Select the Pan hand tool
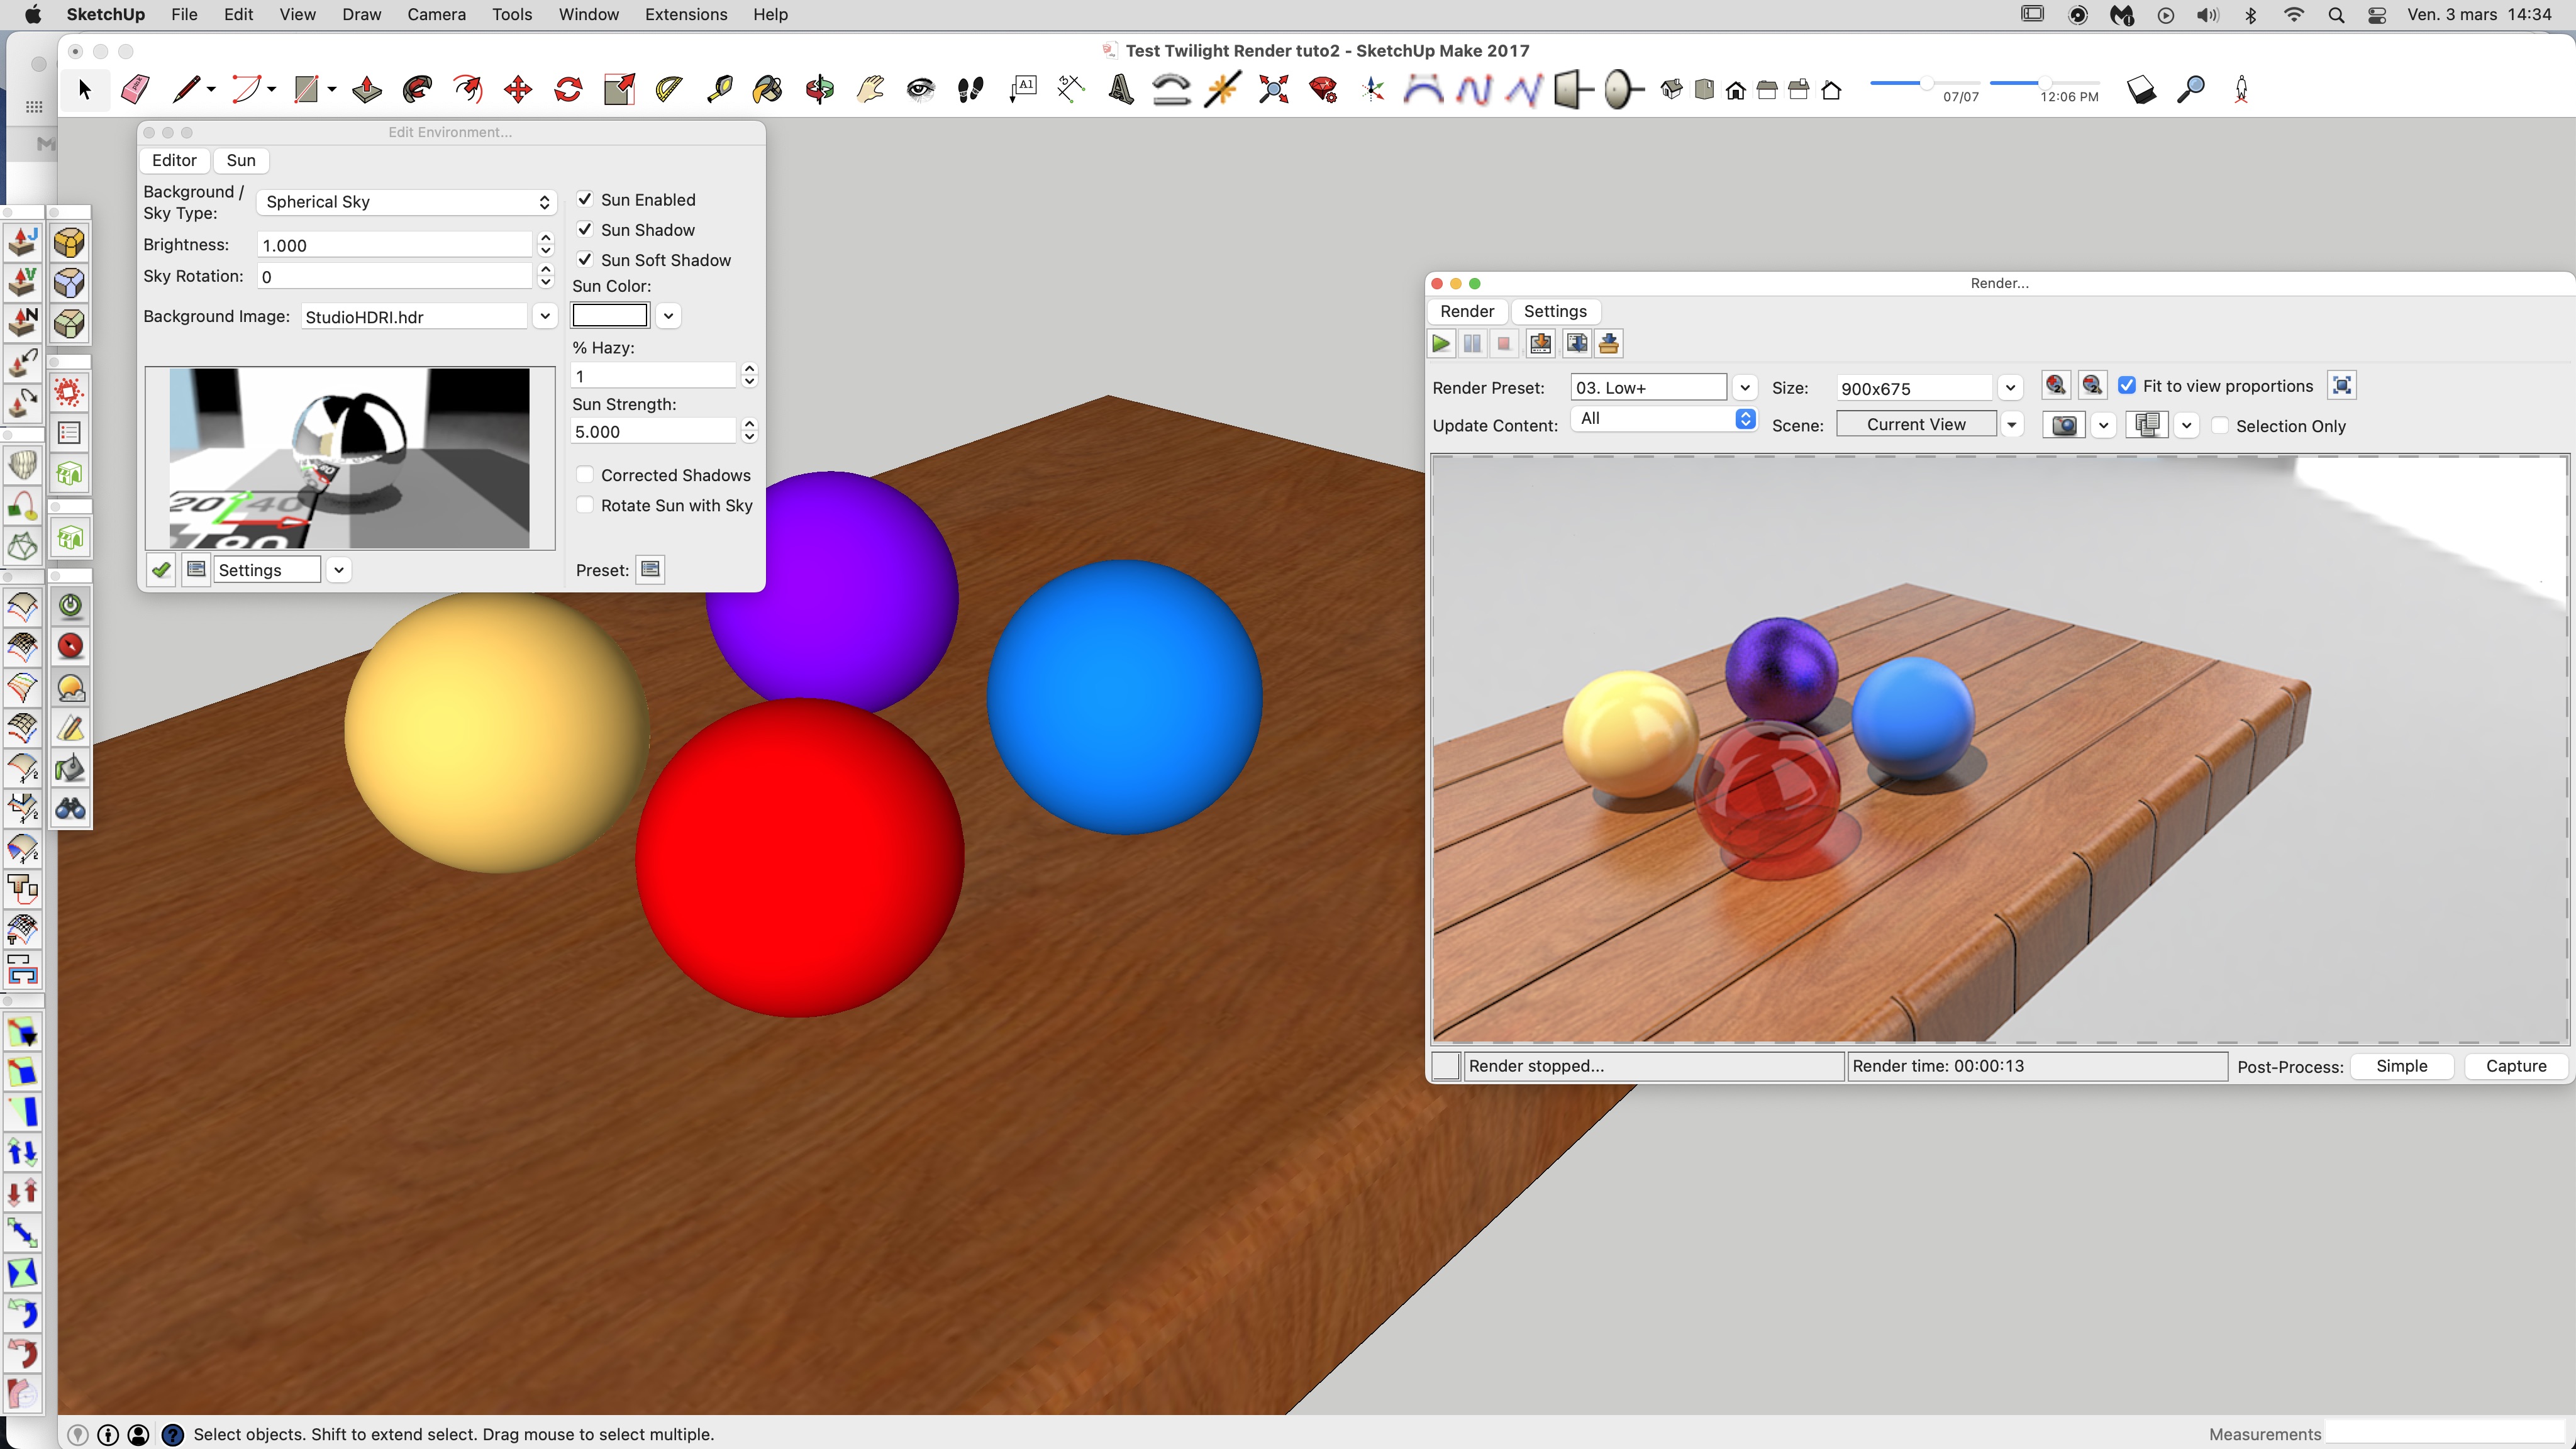 (870, 90)
